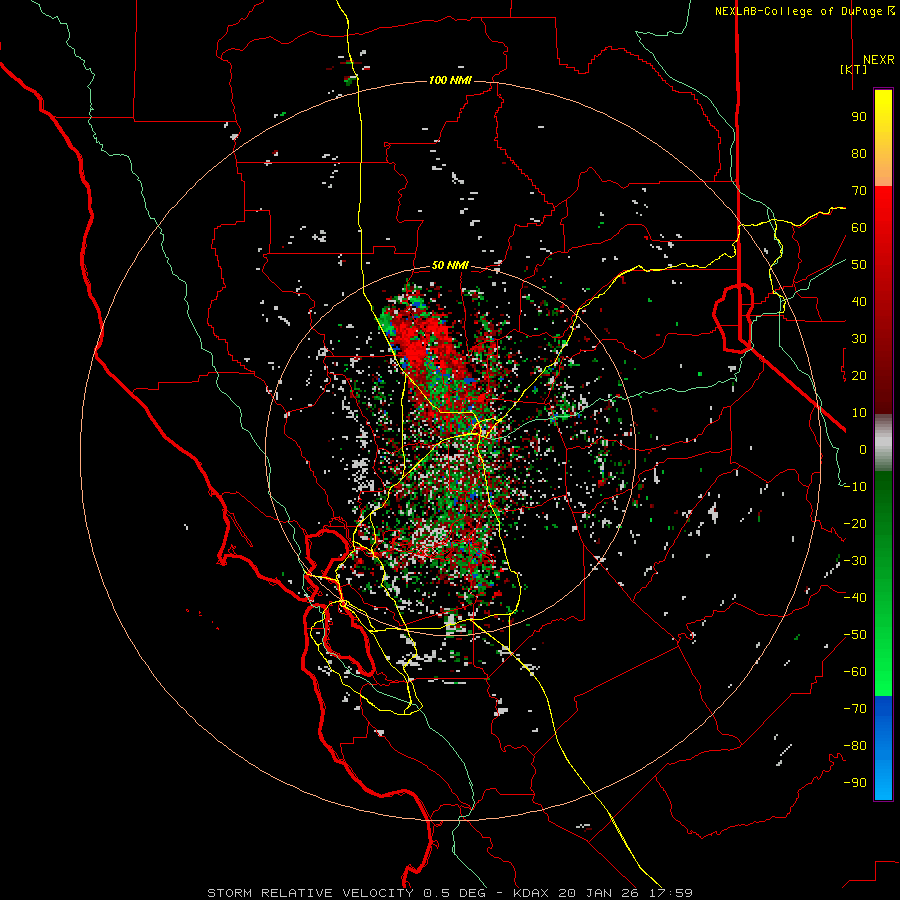The image size is (900, 900).
Task: Pick the gray zero-velocity segment of color bar
Action: (883, 442)
